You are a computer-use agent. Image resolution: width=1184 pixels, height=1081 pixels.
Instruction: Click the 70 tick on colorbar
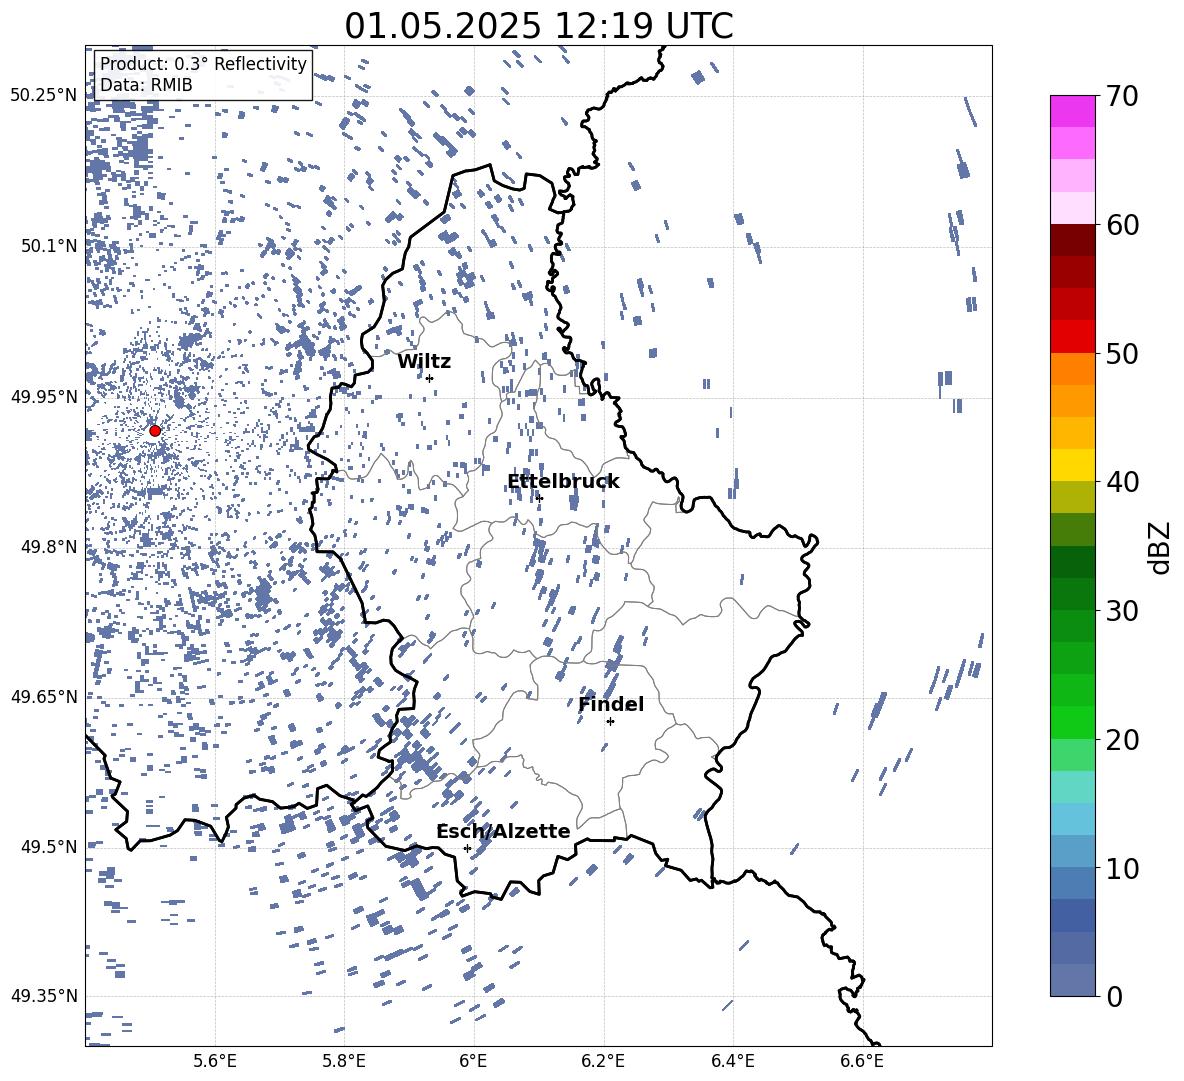(1122, 96)
